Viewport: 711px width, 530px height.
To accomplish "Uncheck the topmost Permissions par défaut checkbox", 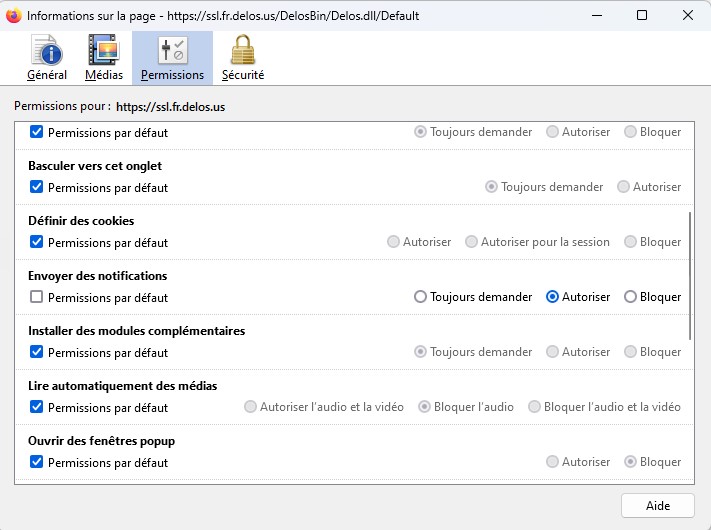I will pyautogui.click(x=36, y=132).
